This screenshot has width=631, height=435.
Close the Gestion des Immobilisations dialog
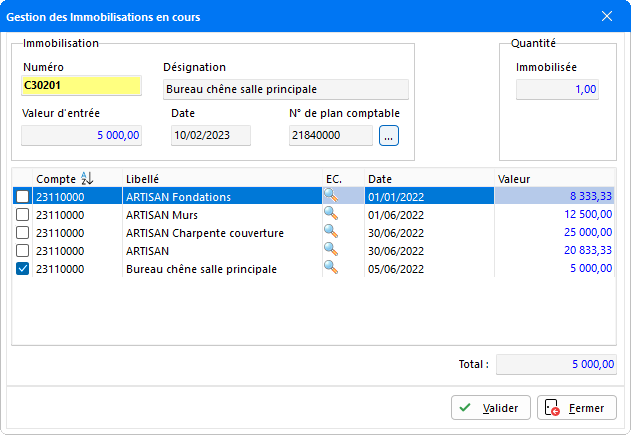tap(606, 16)
